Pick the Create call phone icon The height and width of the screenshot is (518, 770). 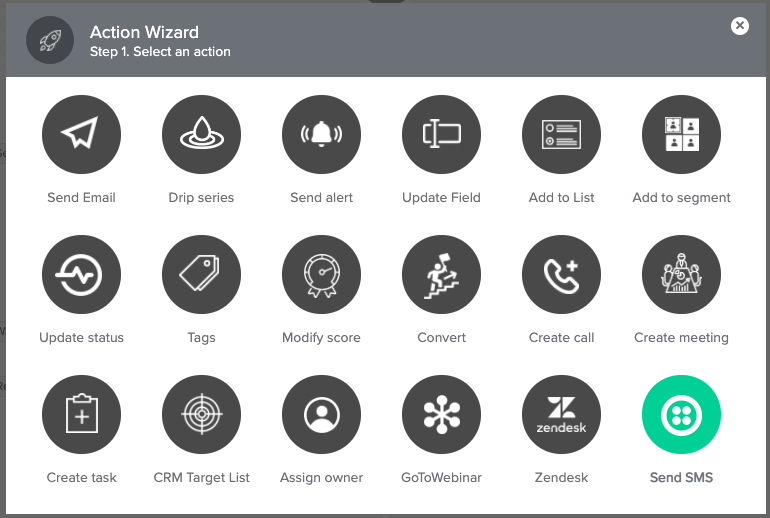click(561, 274)
